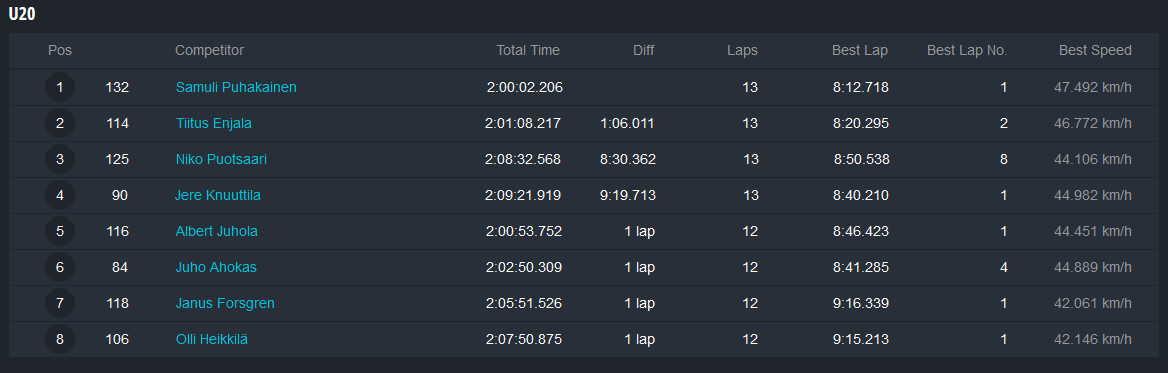
Task: Click the Competitor column header
Action: point(209,51)
